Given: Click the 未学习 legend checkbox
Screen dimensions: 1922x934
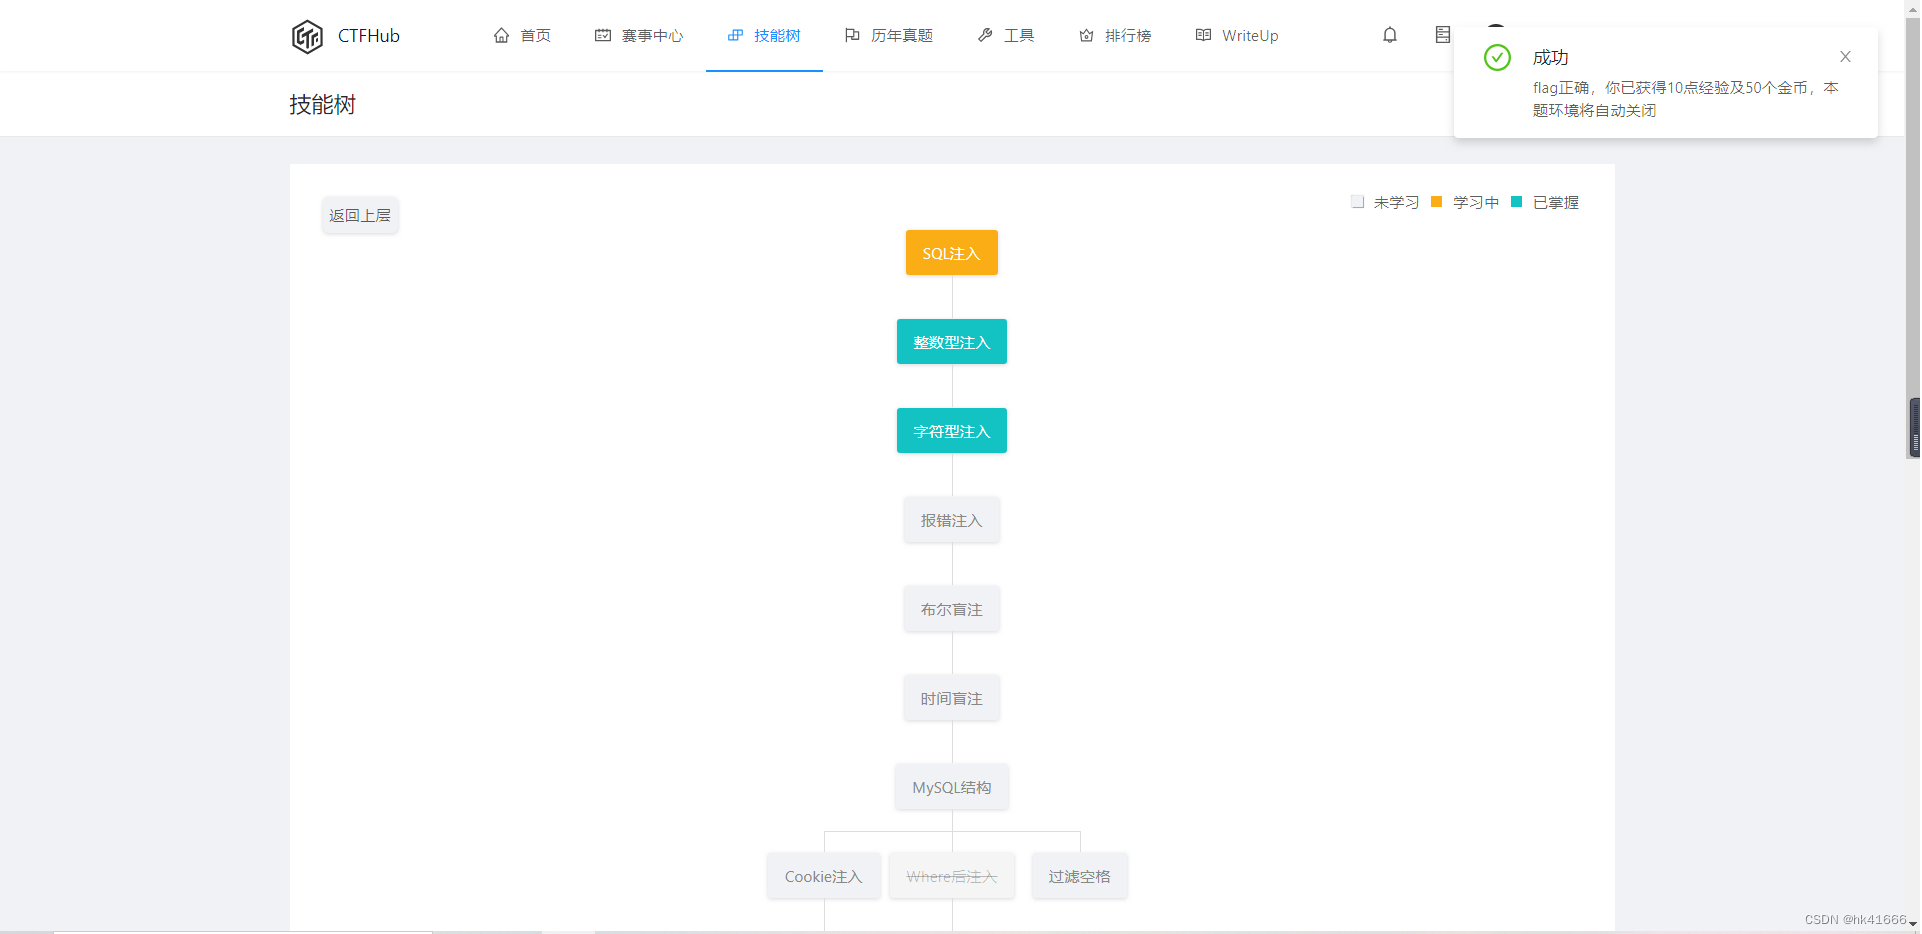Looking at the screenshot, I should coord(1357,201).
